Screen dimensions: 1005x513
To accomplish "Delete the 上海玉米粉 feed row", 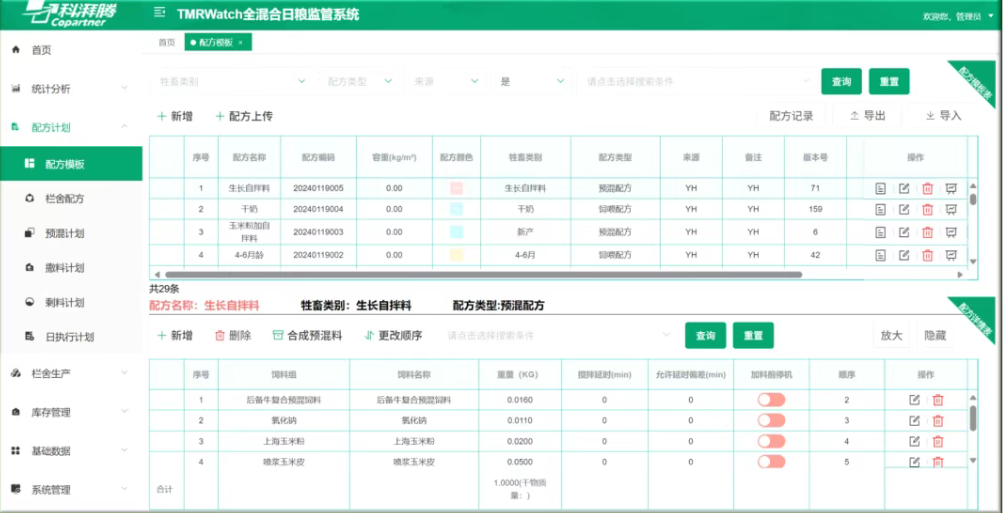I will tap(938, 441).
